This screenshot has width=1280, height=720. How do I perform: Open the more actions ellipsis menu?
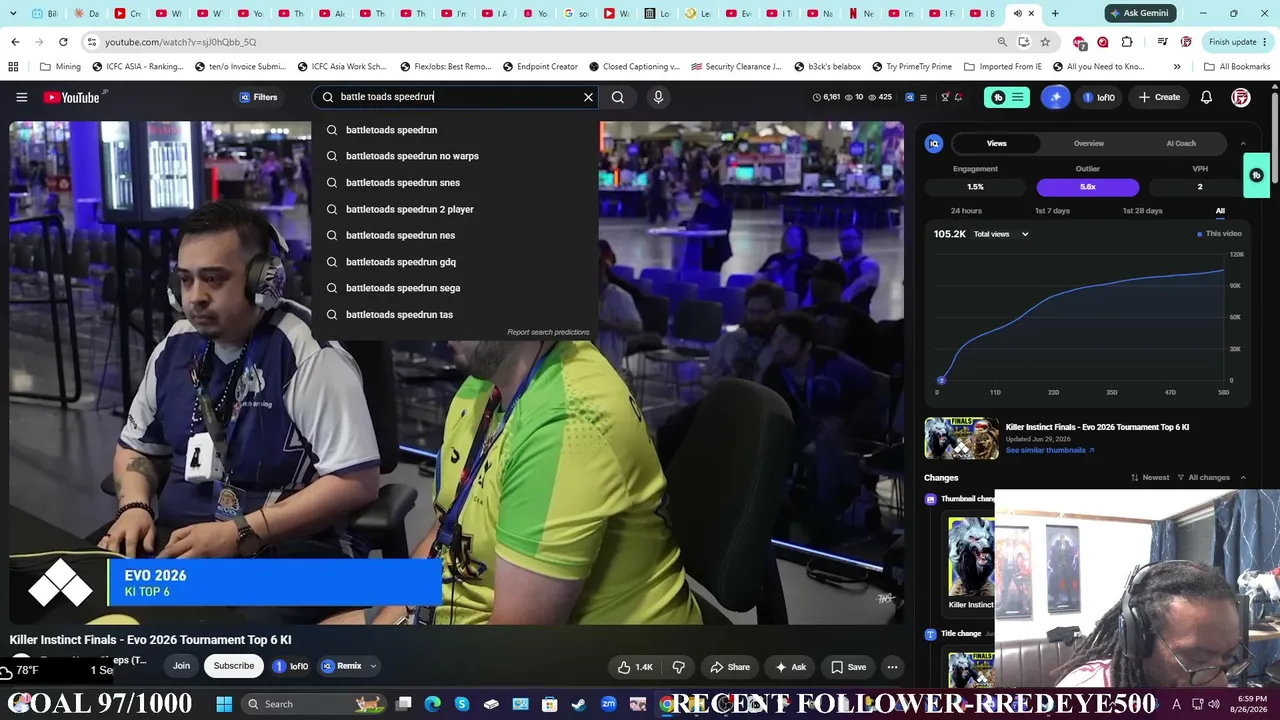click(892, 667)
